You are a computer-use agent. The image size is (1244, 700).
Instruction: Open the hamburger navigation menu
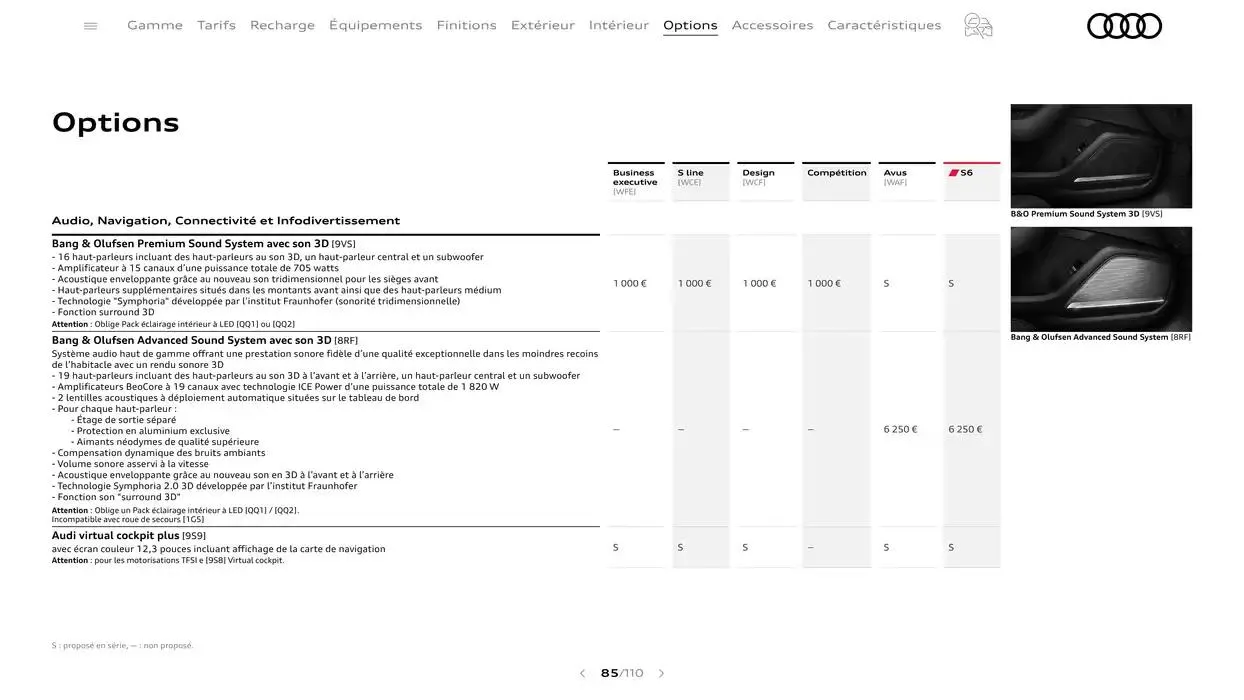pos(89,24)
